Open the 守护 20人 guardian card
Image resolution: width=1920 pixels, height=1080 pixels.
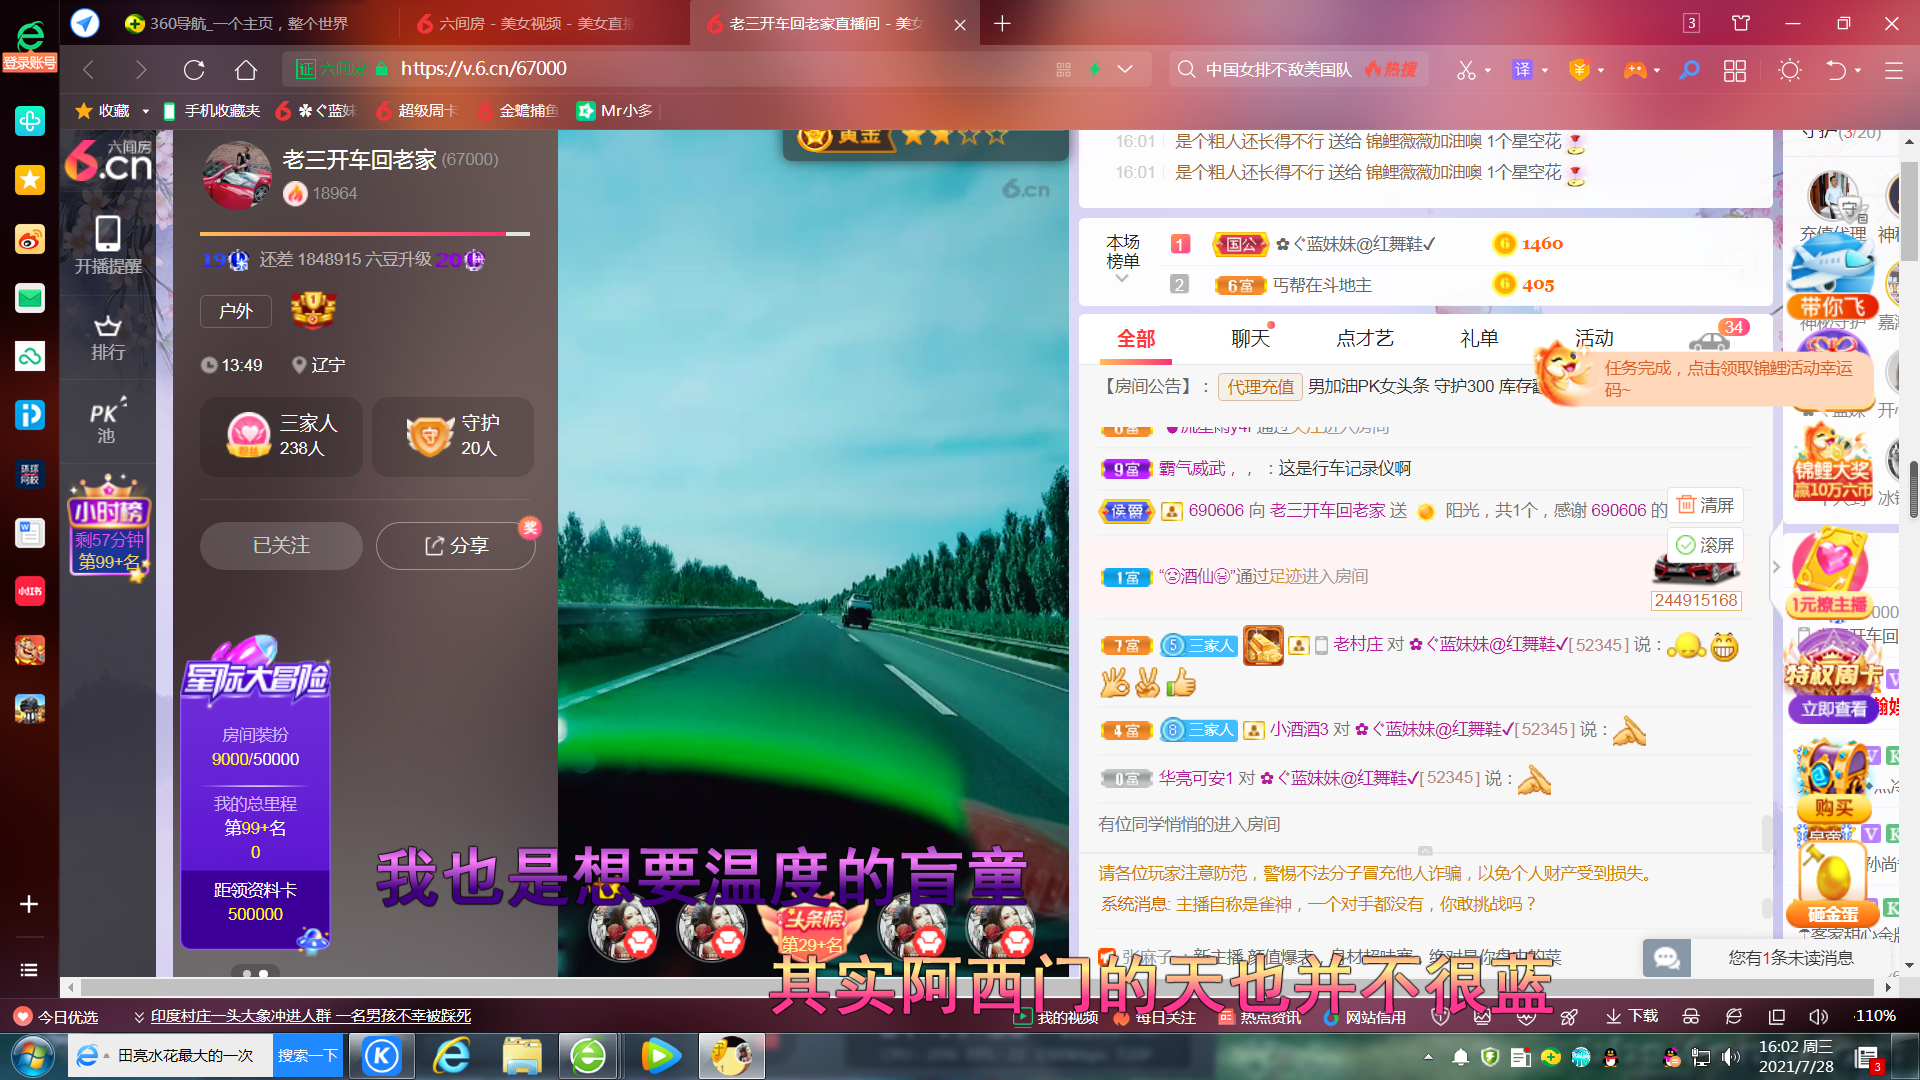click(453, 436)
